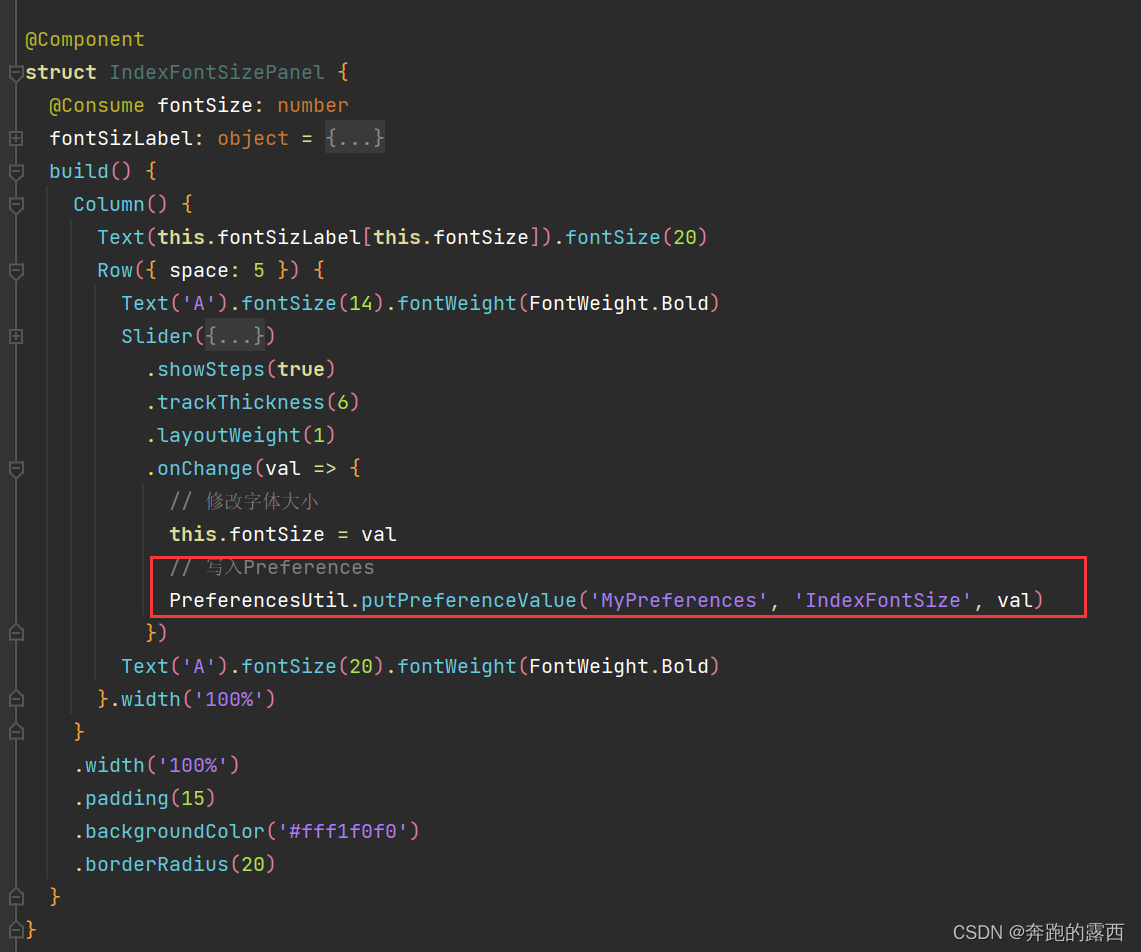Click fold end marker at Column closing brace
This screenshot has width=1141, height=952.
pos(16,732)
